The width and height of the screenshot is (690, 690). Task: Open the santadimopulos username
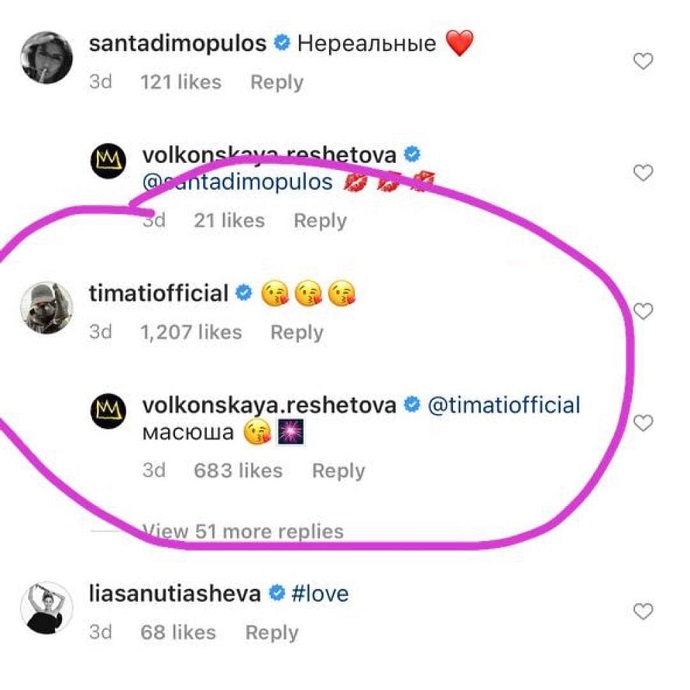coord(178,44)
